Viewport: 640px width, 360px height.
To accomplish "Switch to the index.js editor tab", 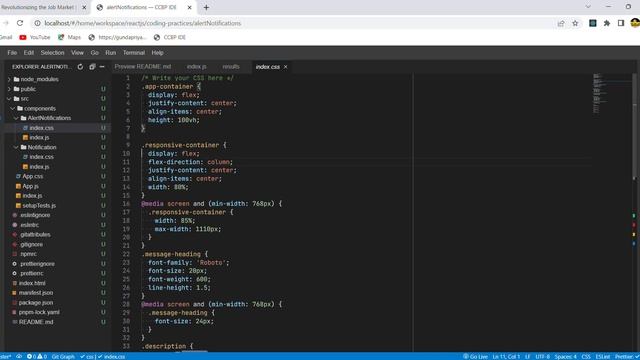I will pyautogui.click(x=197, y=67).
